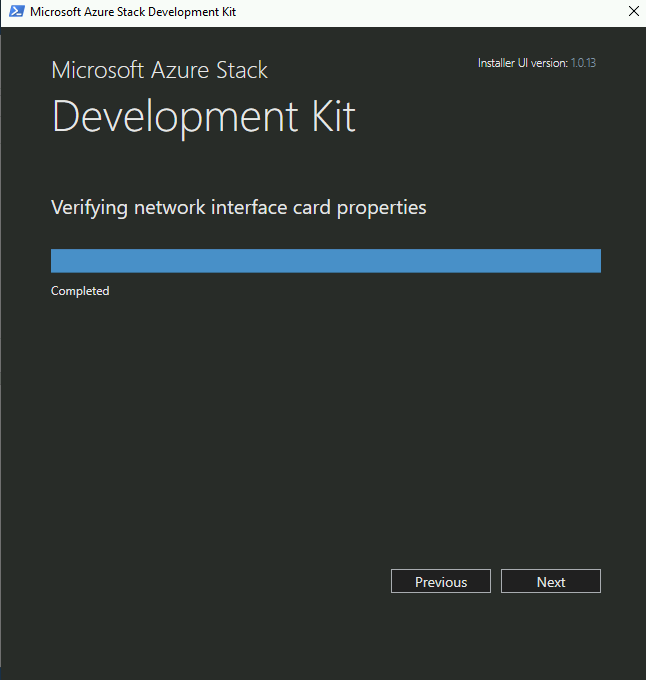Click the Verifying network interface card heading
This screenshot has width=646, height=680.
tap(238, 208)
